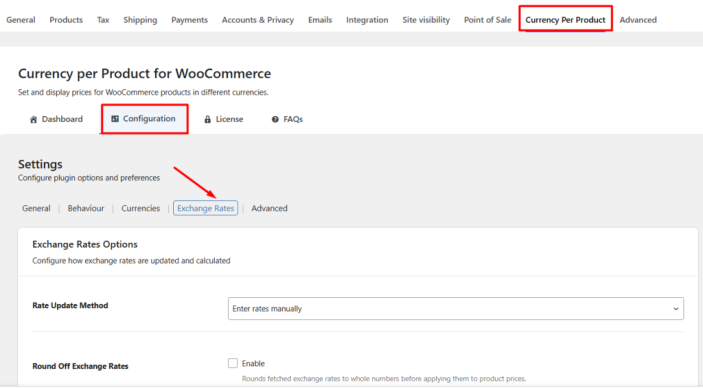
Task: Select the Accounts & Privacy tab
Action: coord(258,20)
